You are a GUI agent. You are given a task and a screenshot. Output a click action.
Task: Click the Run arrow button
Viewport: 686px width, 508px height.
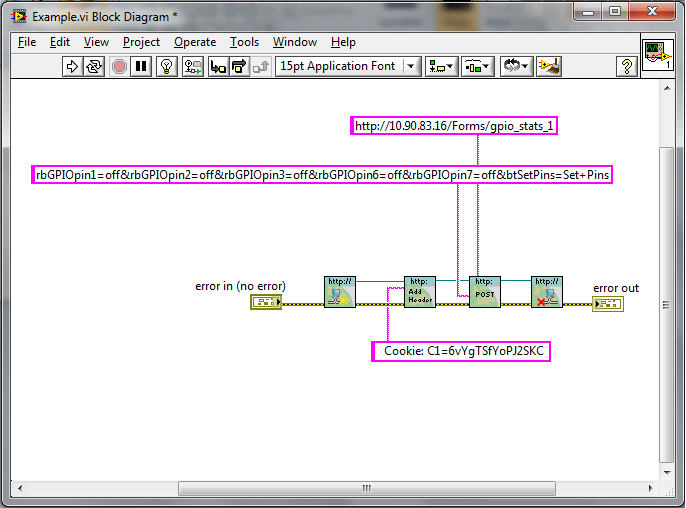tap(72, 67)
